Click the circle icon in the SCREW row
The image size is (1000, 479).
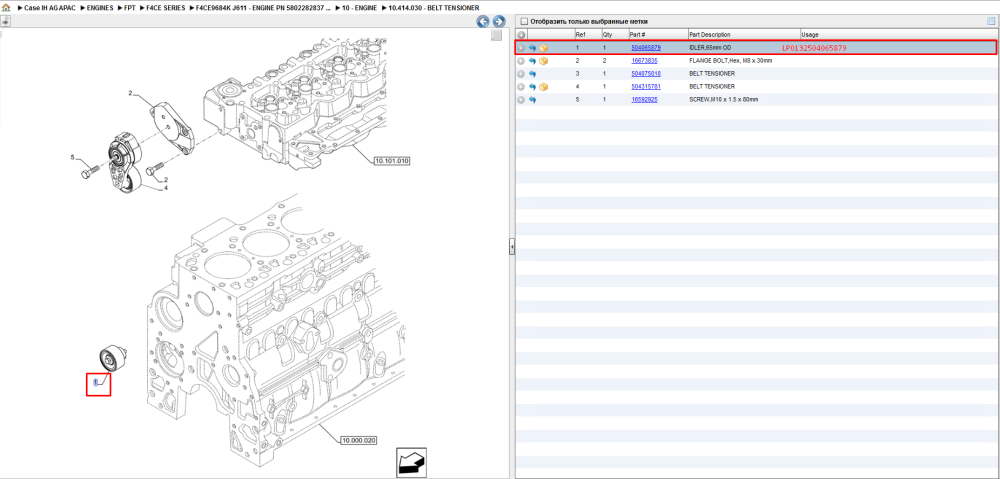pyautogui.click(x=521, y=100)
